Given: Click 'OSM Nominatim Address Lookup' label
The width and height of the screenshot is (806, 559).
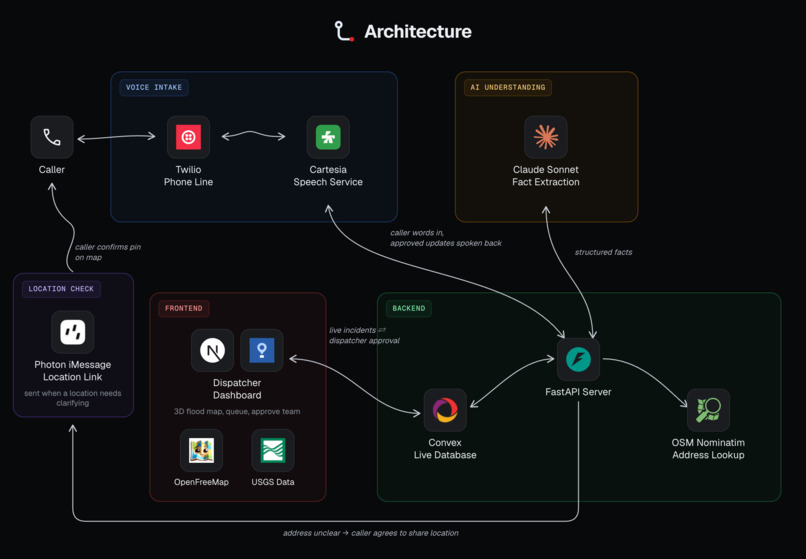Looking at the screenshot, I should pos(708,449).
